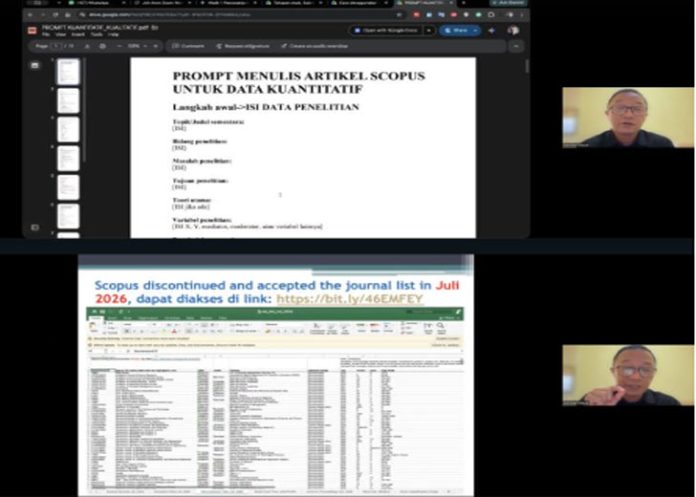Click the blue Share button
The image size is (696, 497).
(455, 30)
